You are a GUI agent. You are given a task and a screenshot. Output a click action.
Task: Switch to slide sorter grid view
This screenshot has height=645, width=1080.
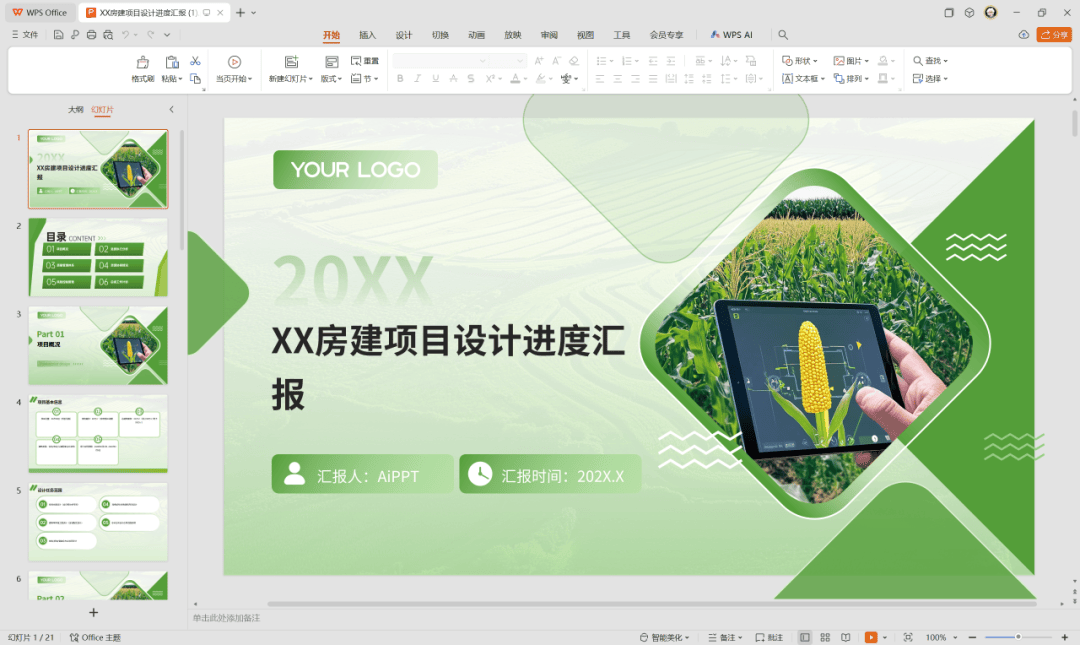pos(825,637)
